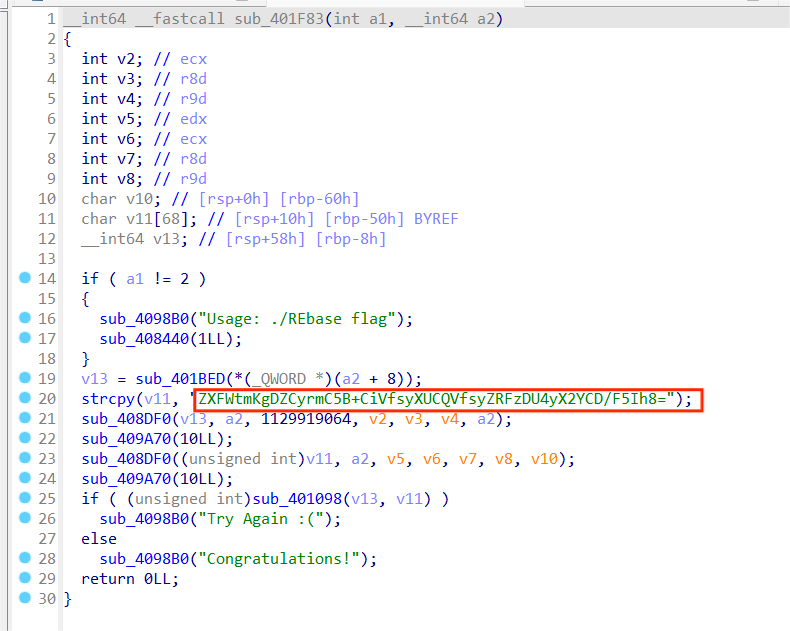Select variable v4 in its declaration
Image resolution: width=790 pixels, height=631 pixels.
click(x=126, y=99)
